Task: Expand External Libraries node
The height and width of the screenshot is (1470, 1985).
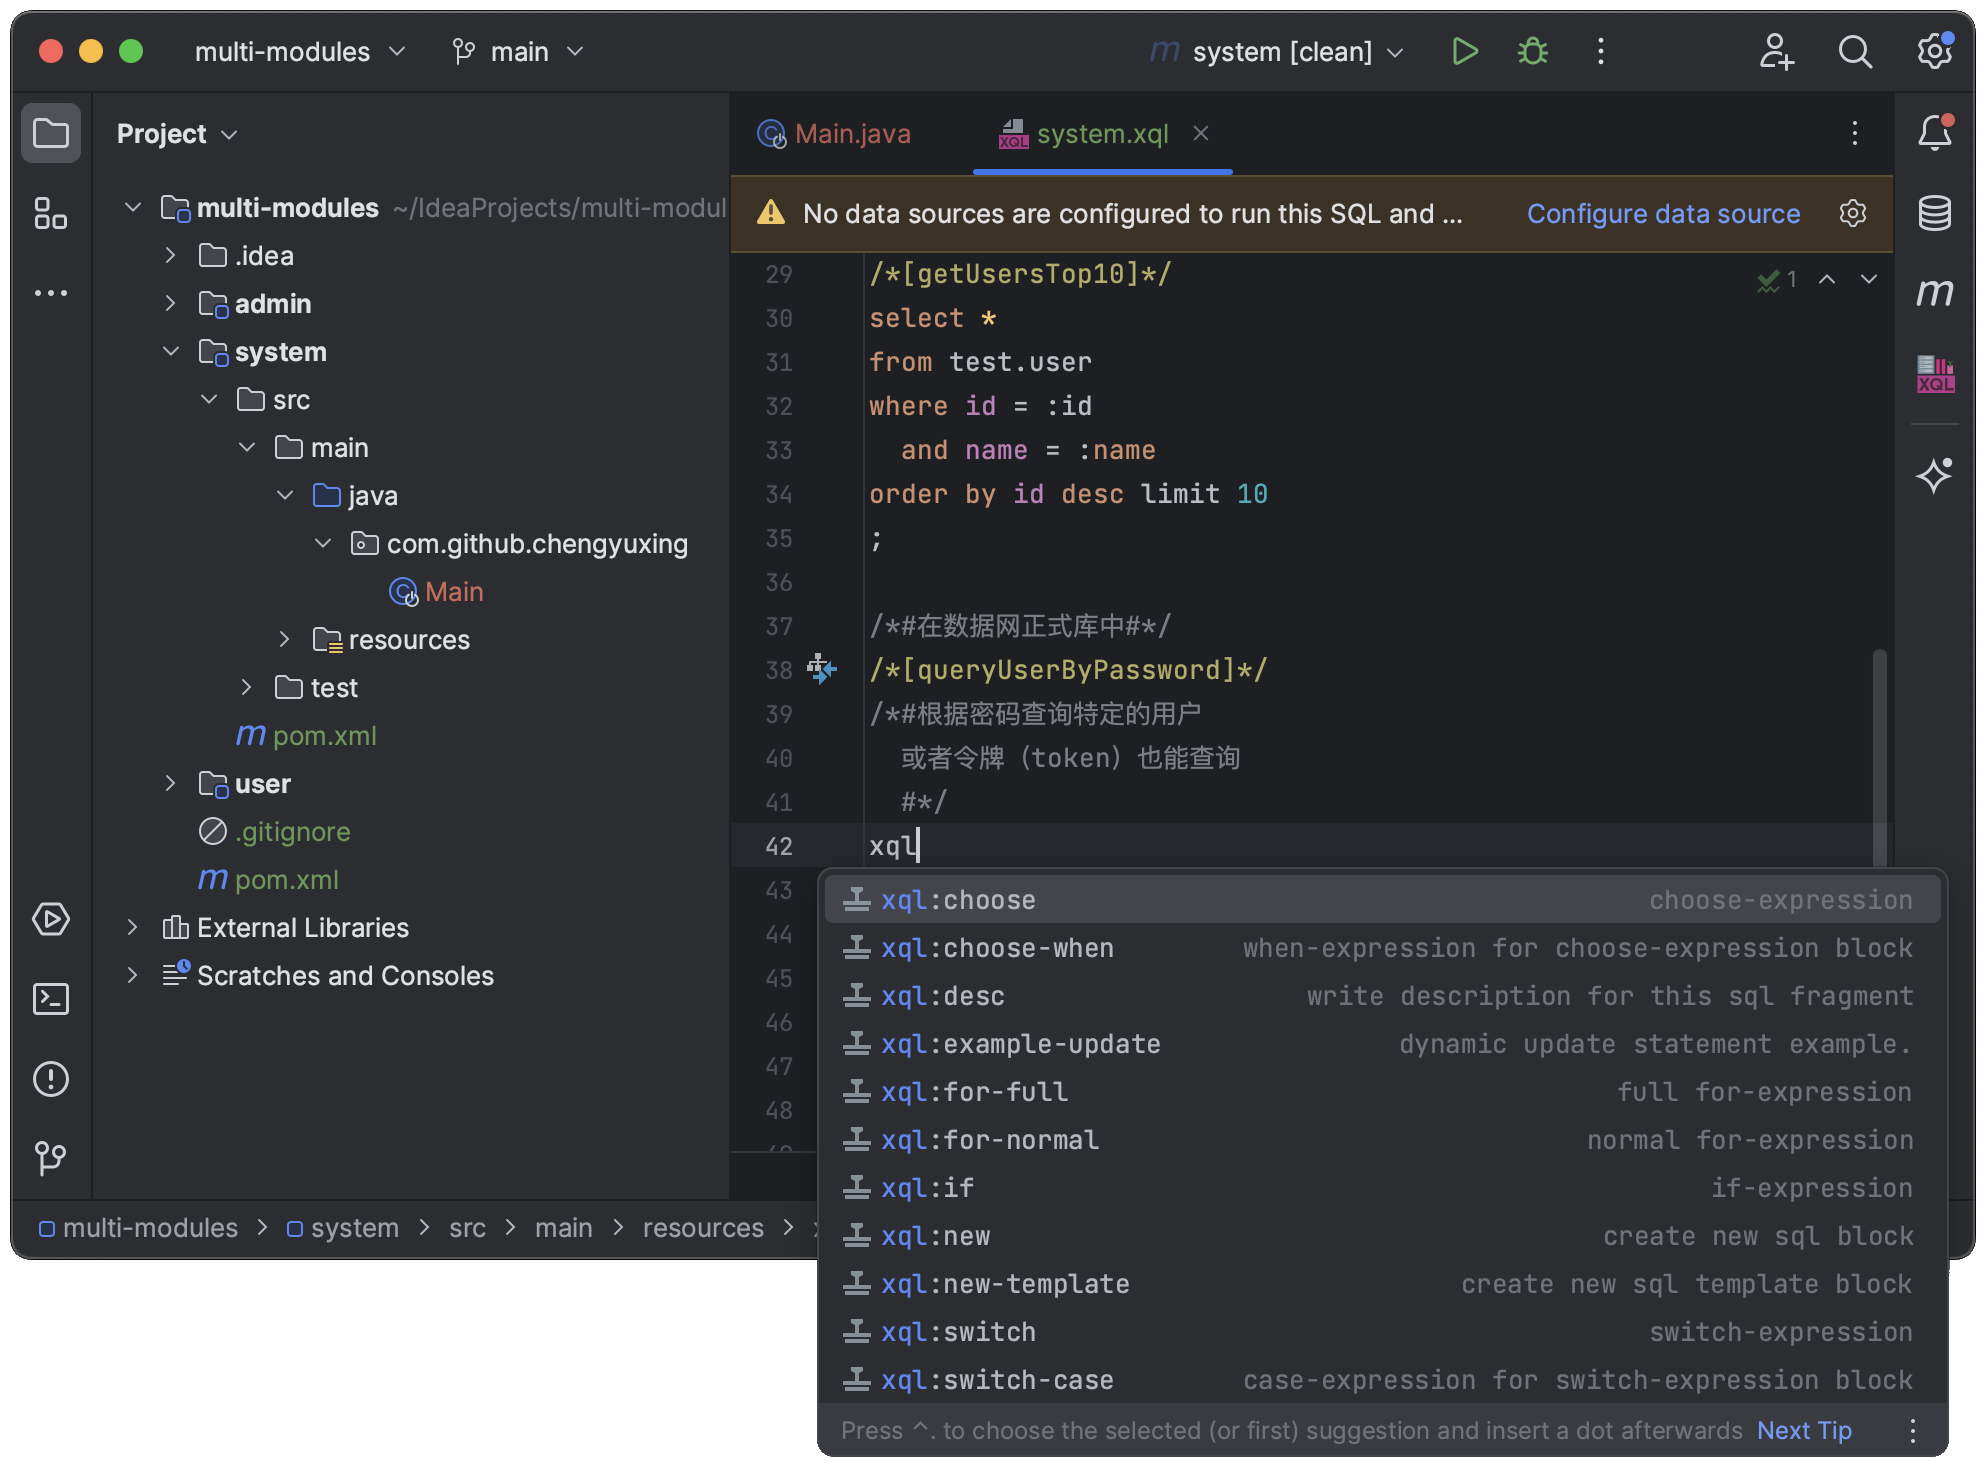Action: (x=132, y=927)
